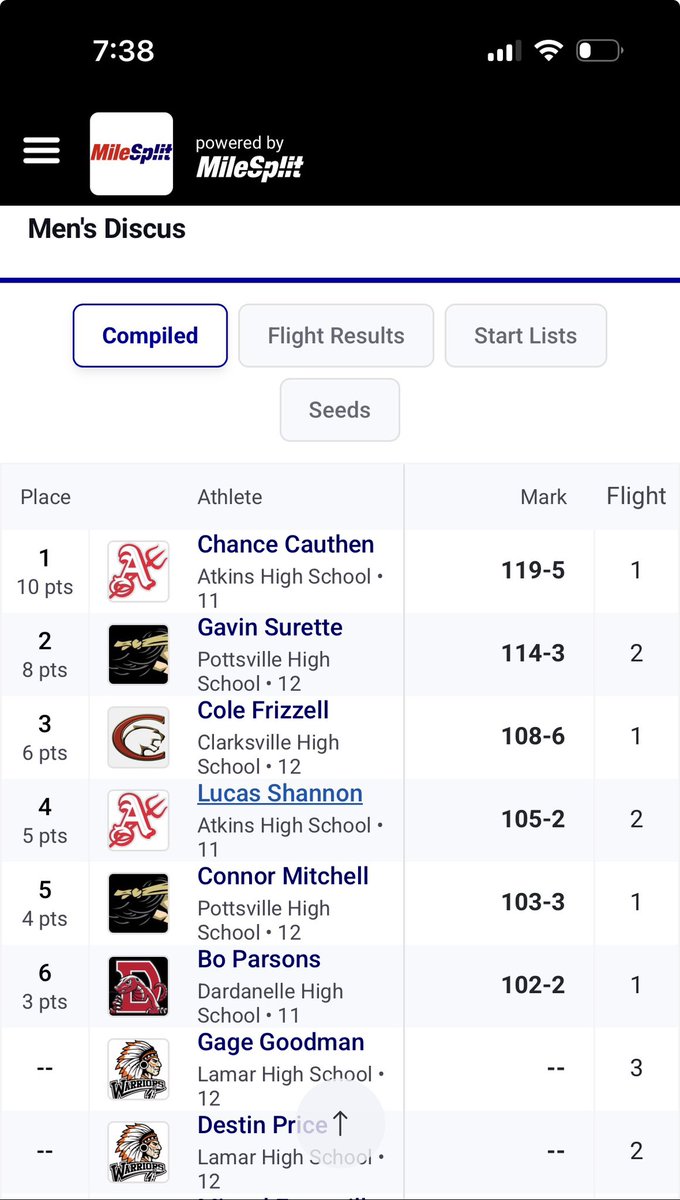Open Chance Cauthen's athlete page
This screenshot has height=1200, width=680.
(286, 544)
